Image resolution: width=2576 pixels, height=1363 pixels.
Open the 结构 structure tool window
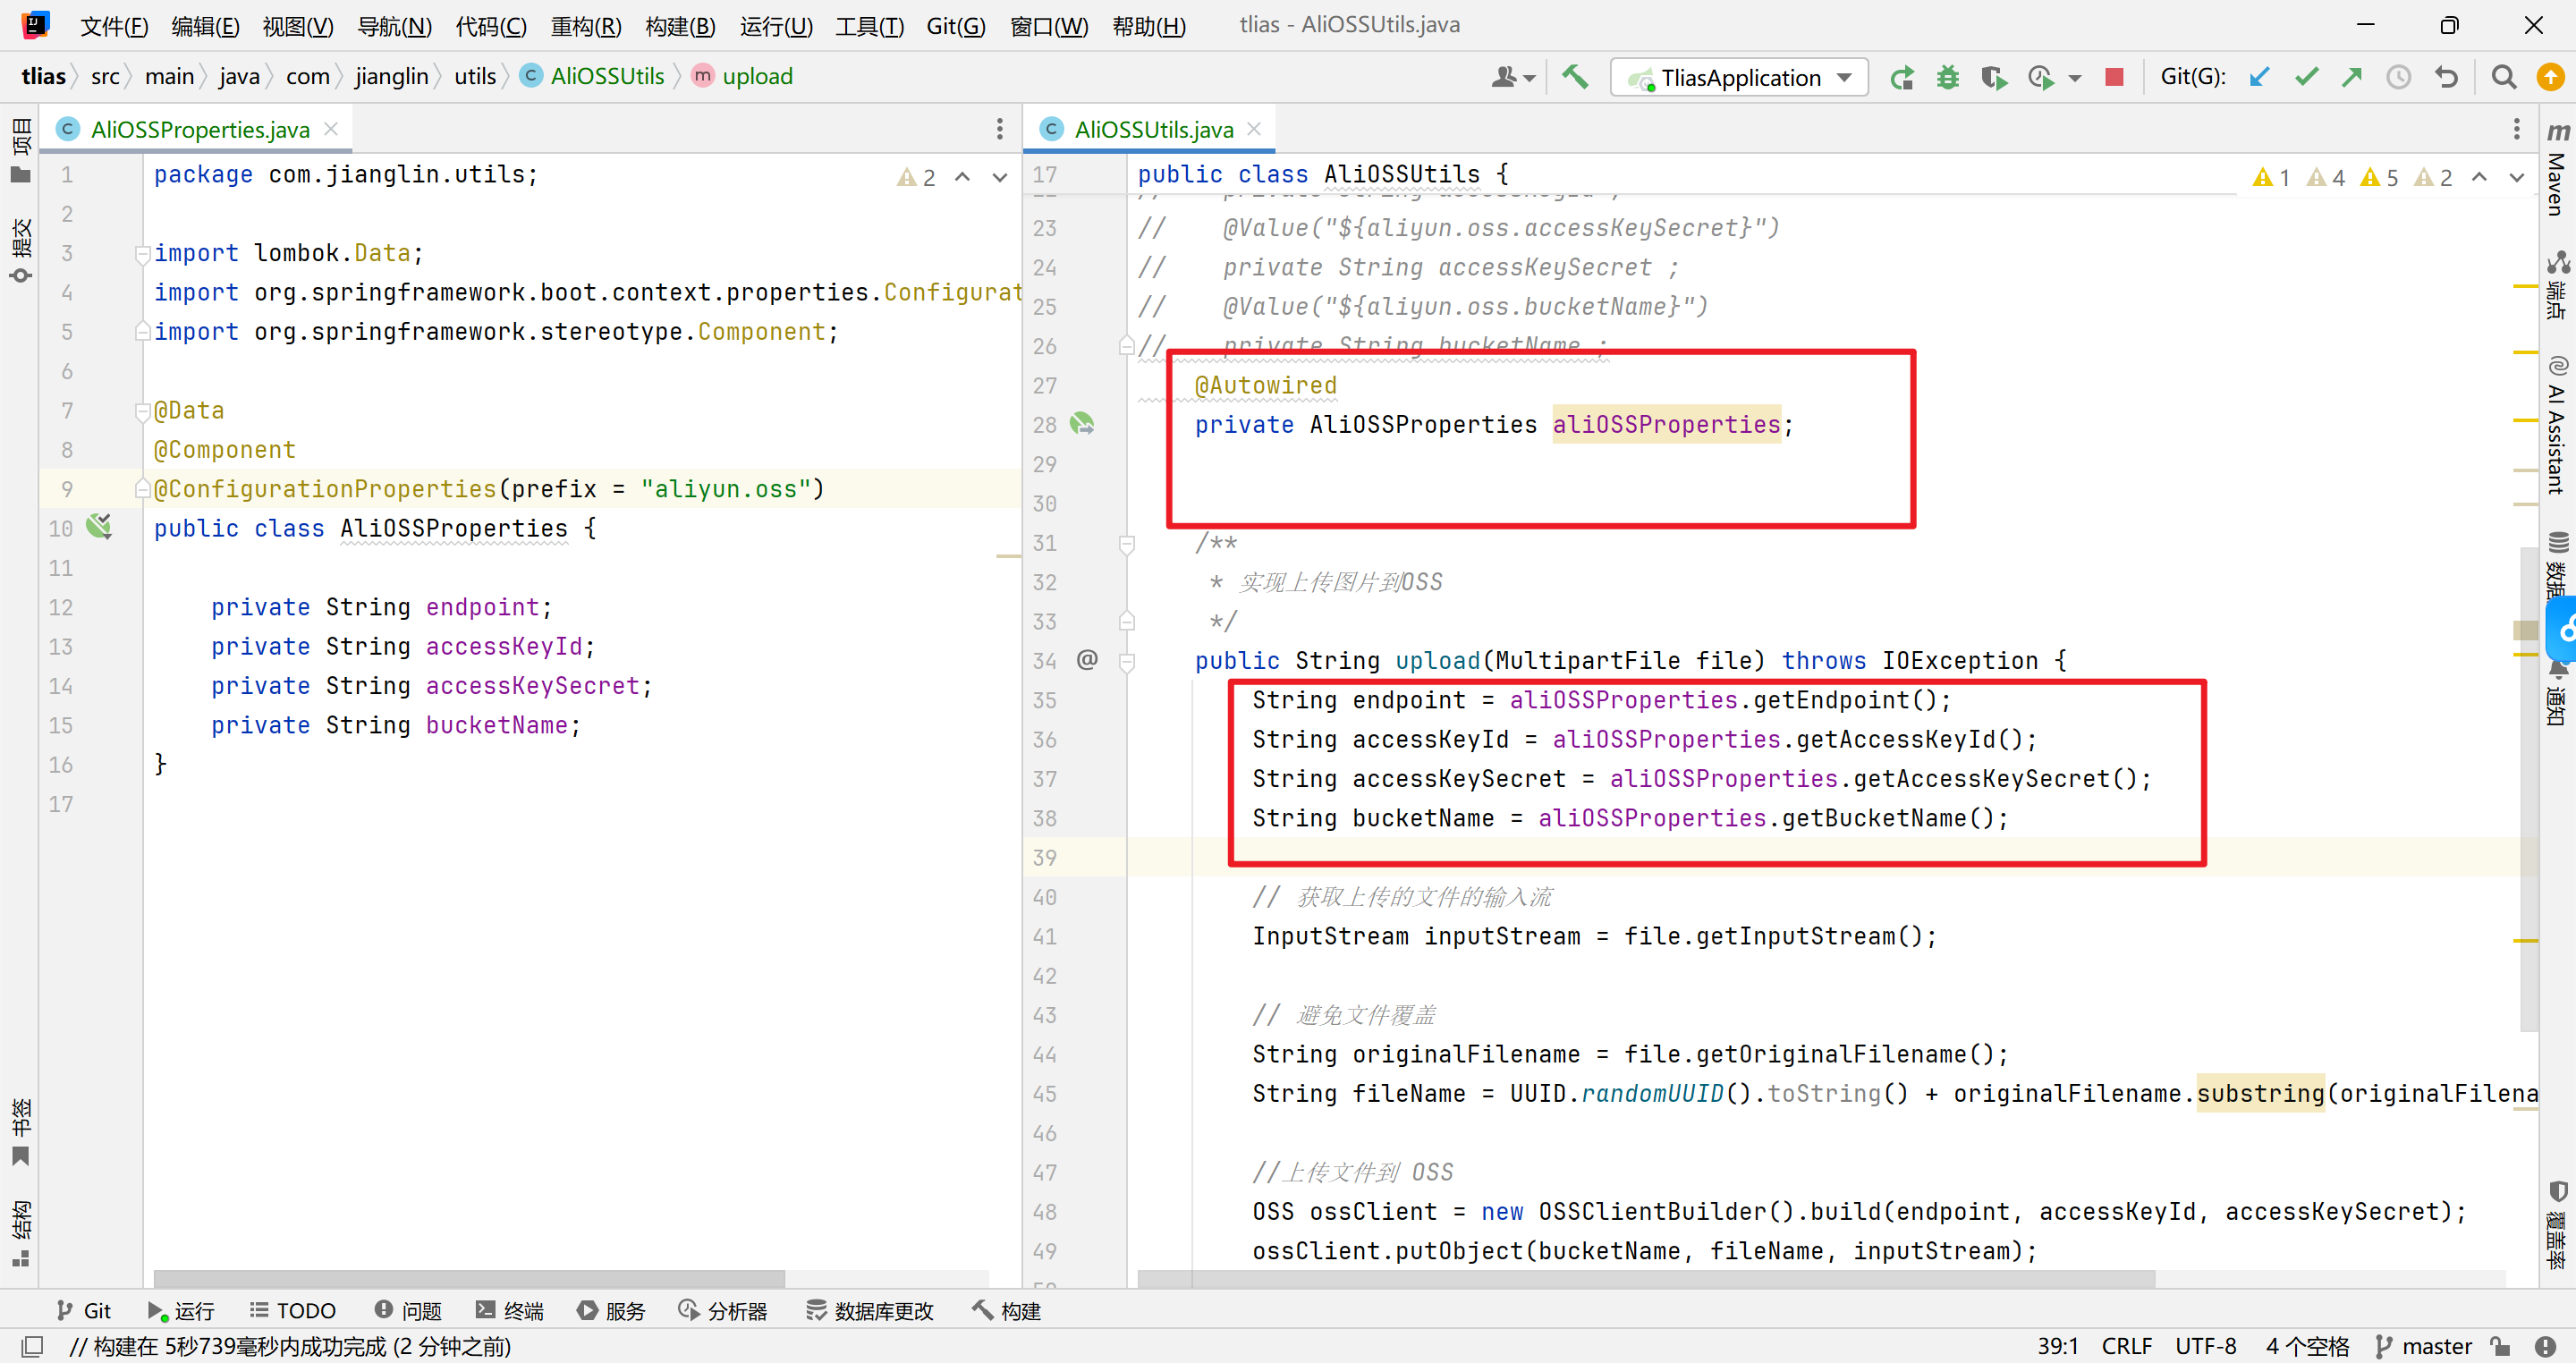click(20, 1233)
